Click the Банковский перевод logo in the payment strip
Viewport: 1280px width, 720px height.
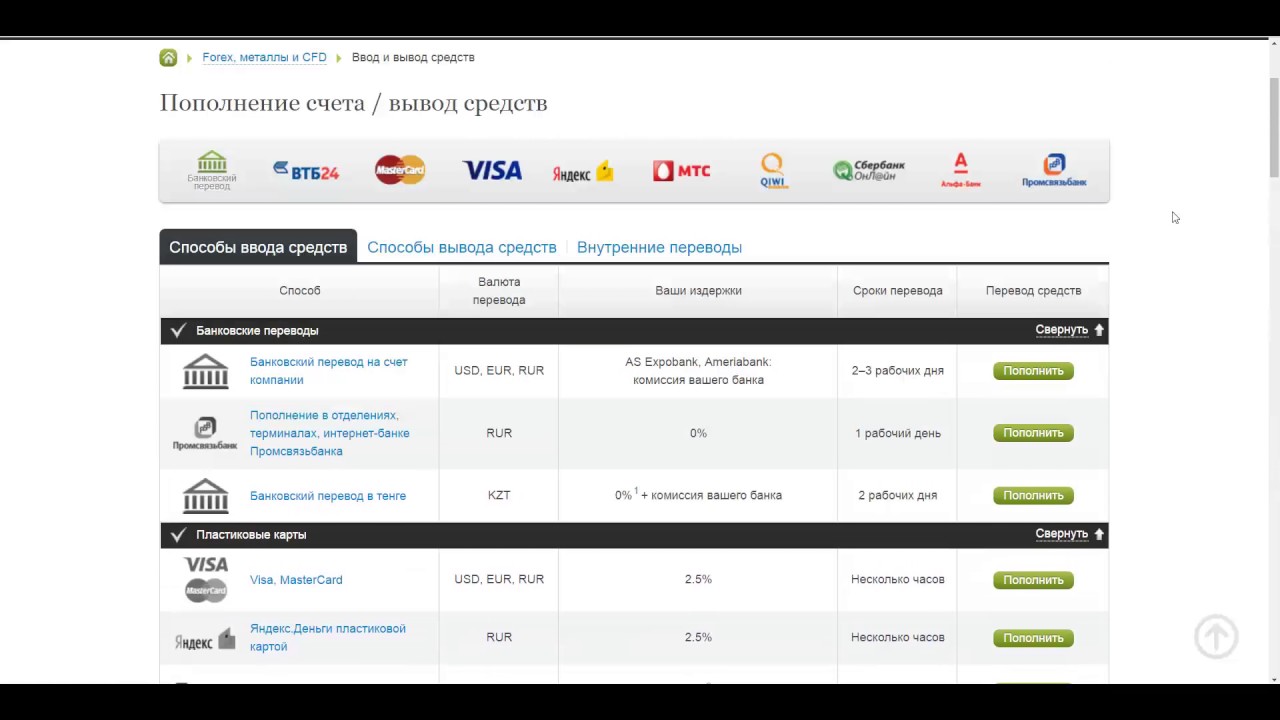coord(212,171)
